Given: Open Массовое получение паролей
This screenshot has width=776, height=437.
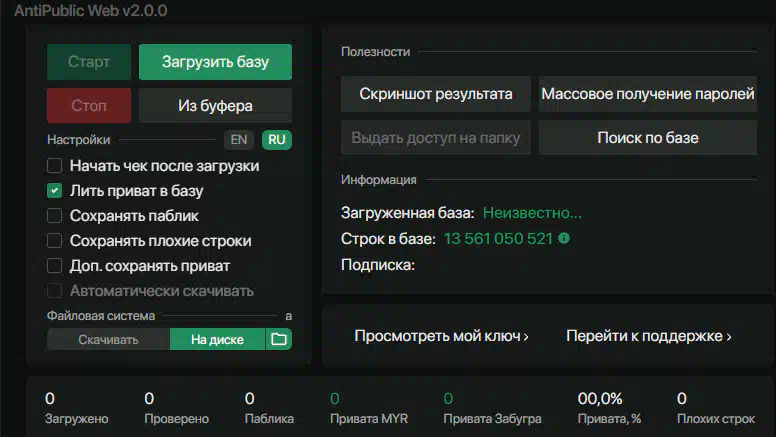Looking at the screenshot, I should (648, 94).
